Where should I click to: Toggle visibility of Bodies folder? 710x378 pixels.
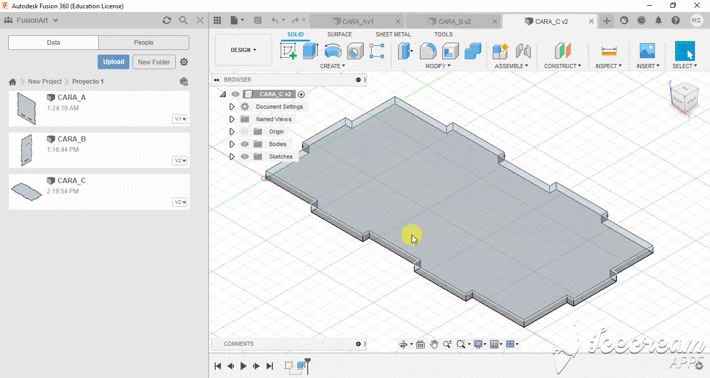[x=245, y=144]
